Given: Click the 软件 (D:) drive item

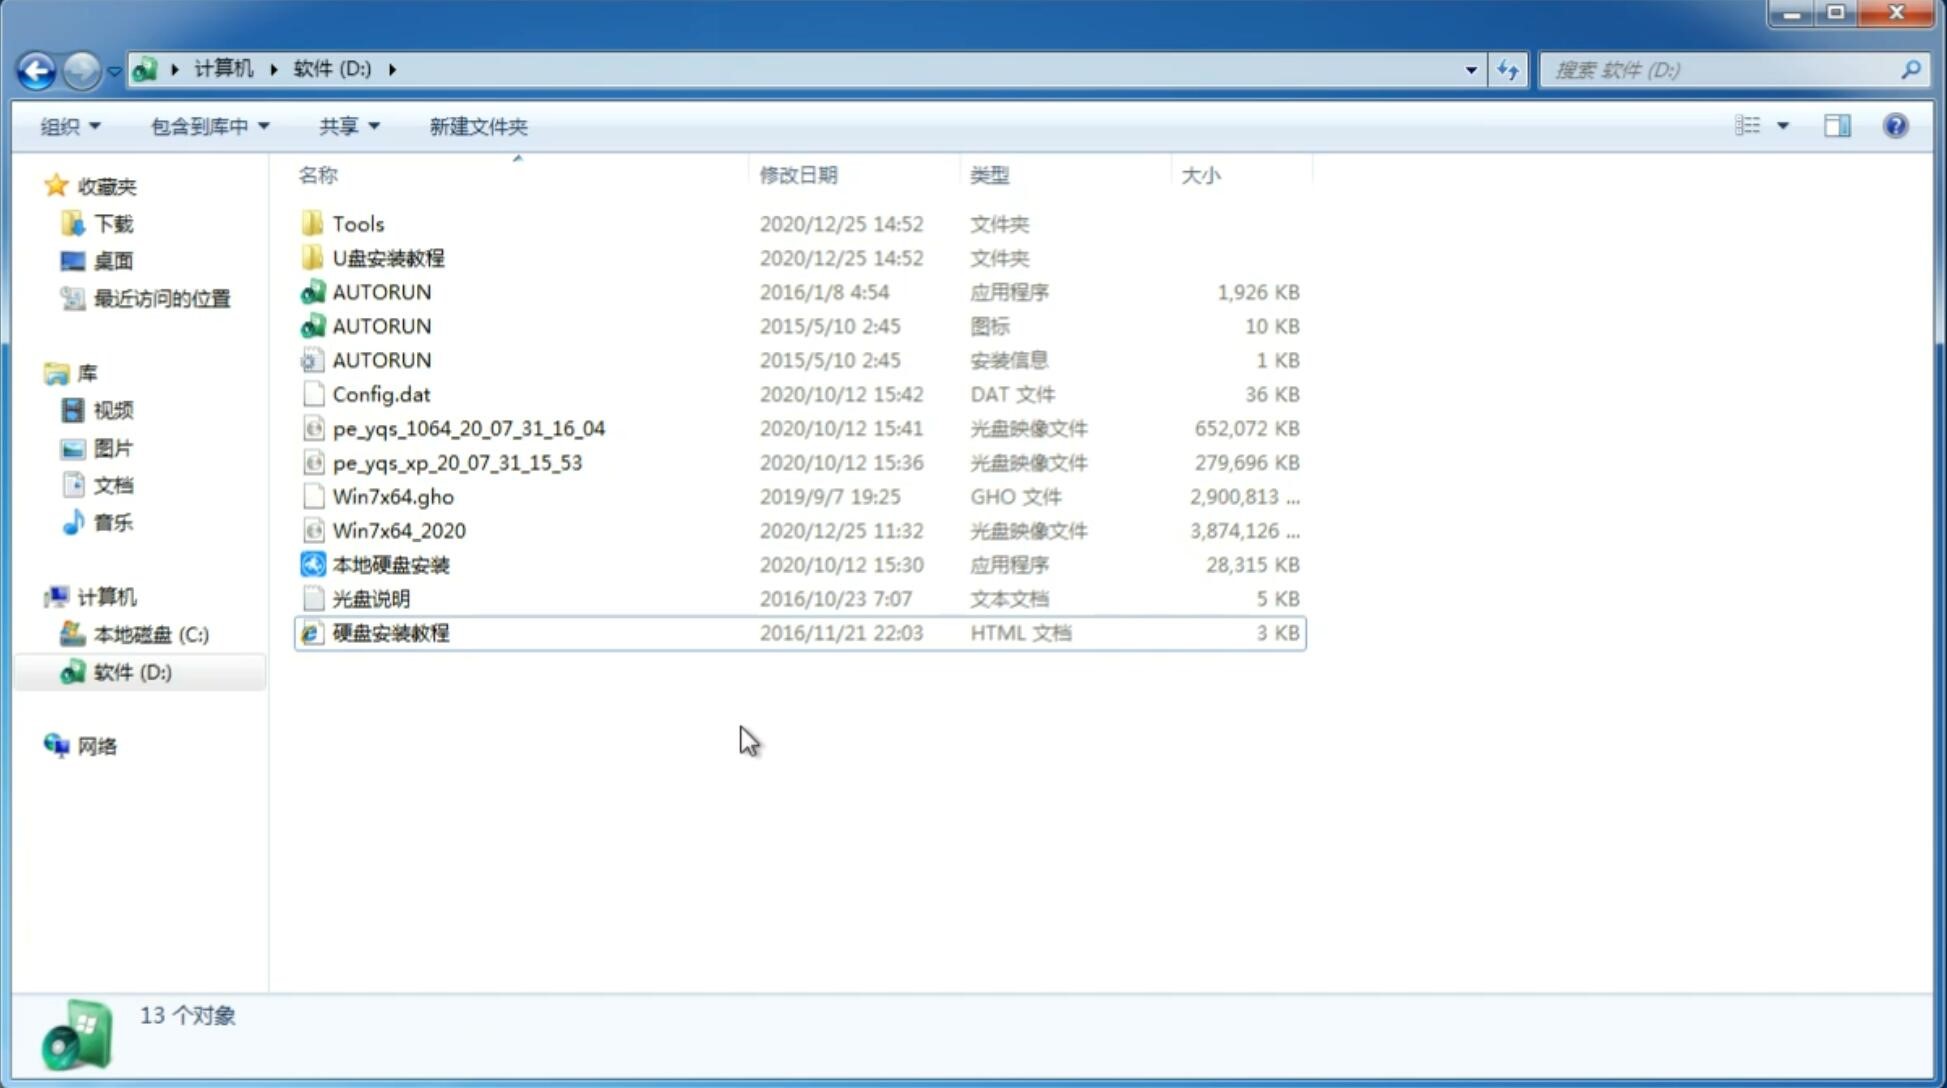Looking at the screenshot, I should [131, 671].
